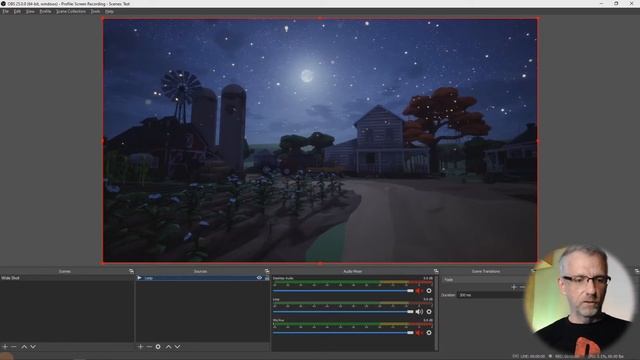Add a new source with plus icon

pyautogui.click(x=140, y=347)
